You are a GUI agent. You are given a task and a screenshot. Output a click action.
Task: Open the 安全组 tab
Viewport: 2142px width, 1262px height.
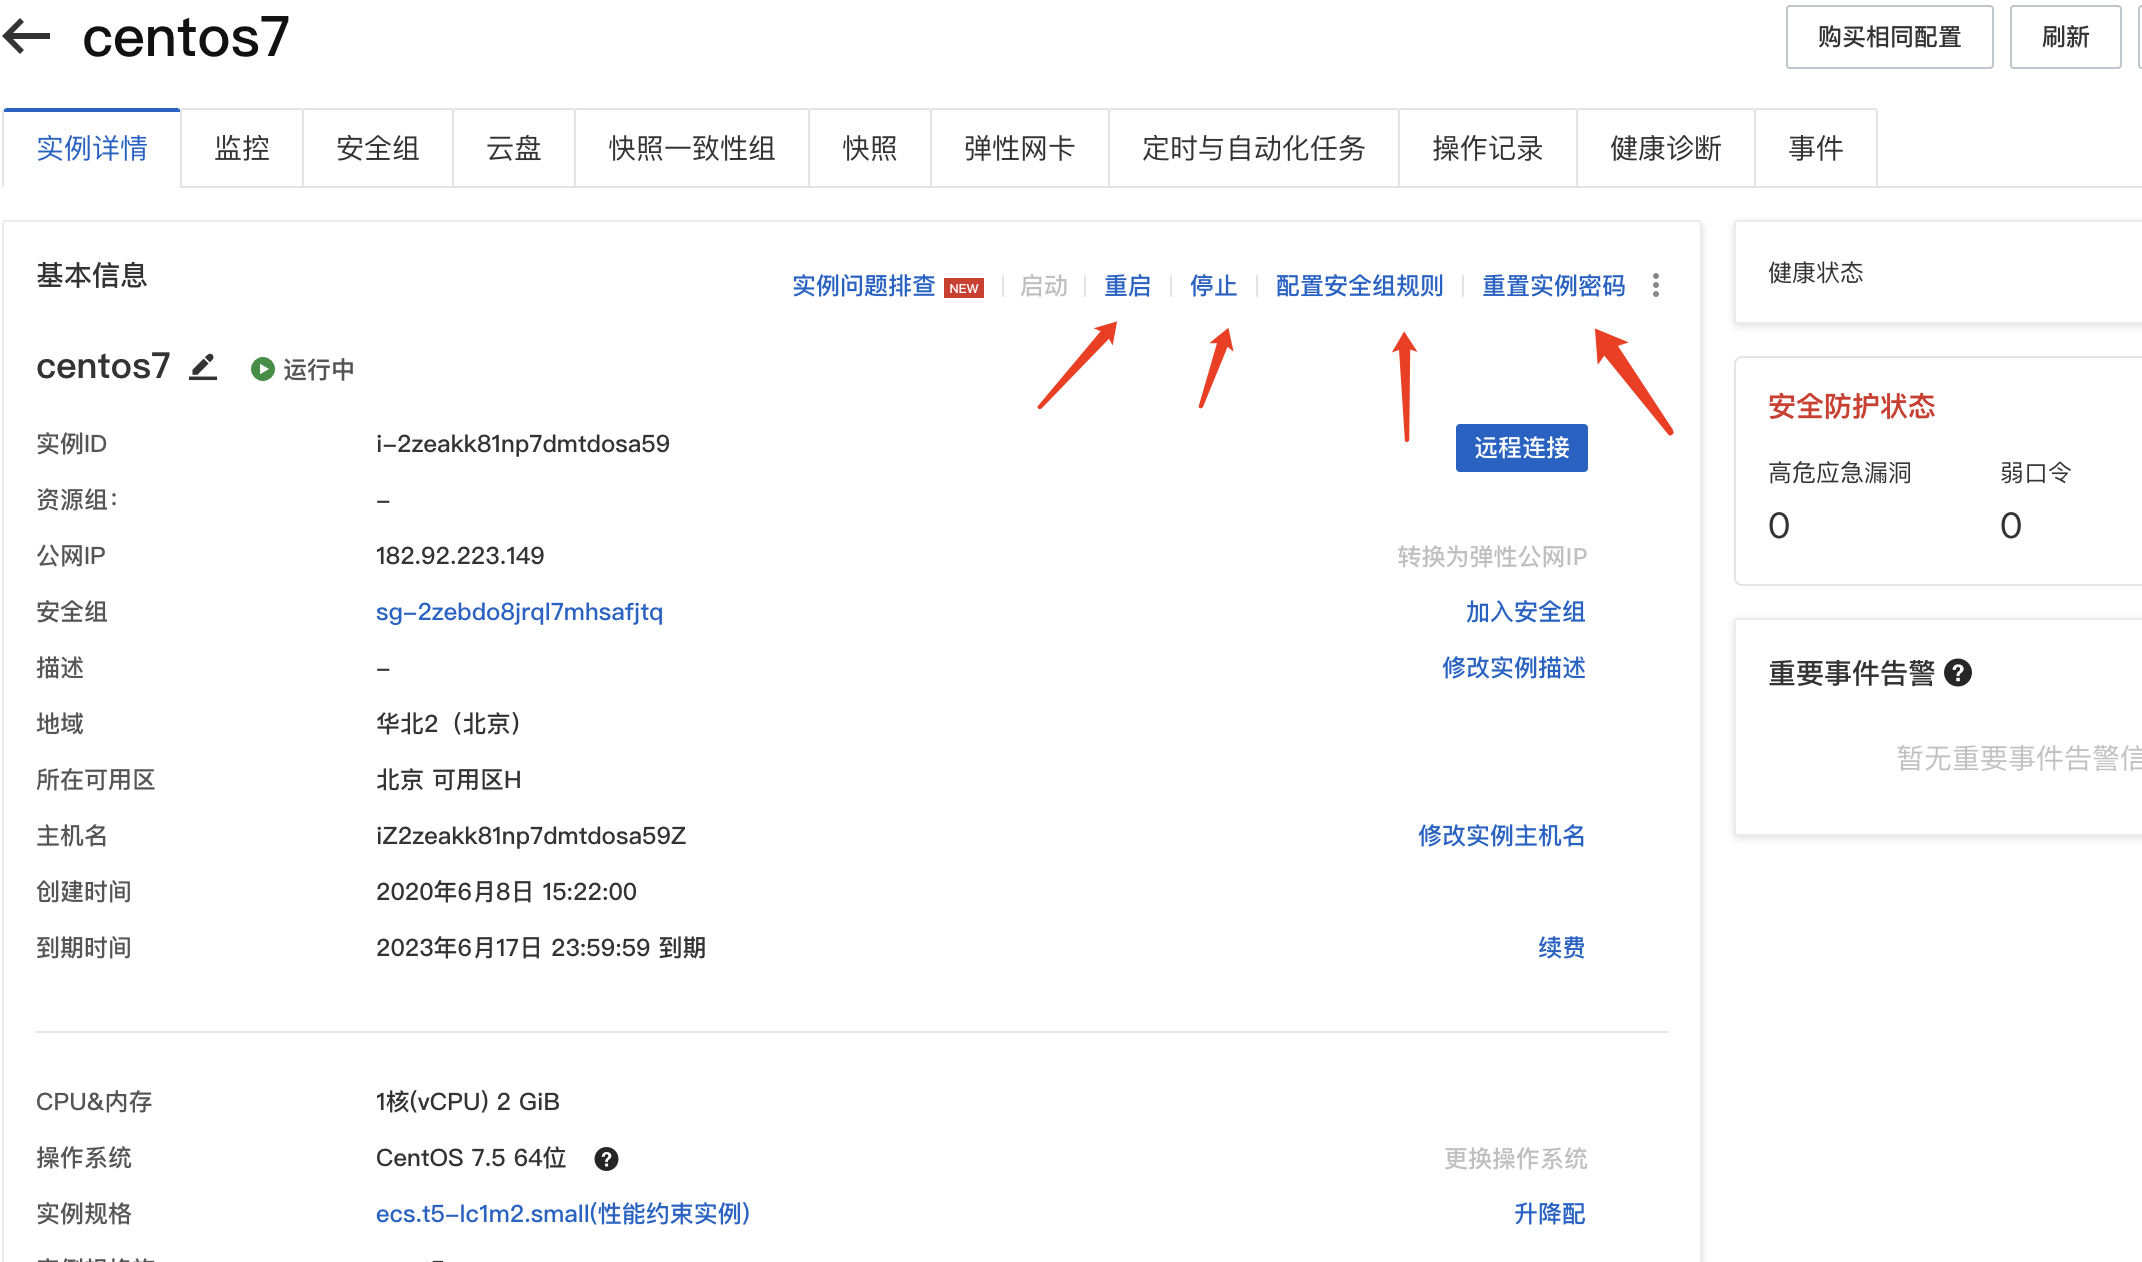click(377, 148)
